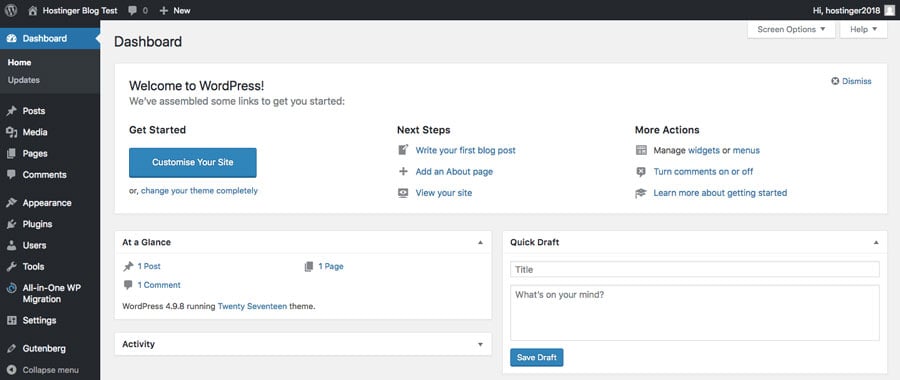
Task: Click the Media icon in sidebar
Action: tap(11, 132)
